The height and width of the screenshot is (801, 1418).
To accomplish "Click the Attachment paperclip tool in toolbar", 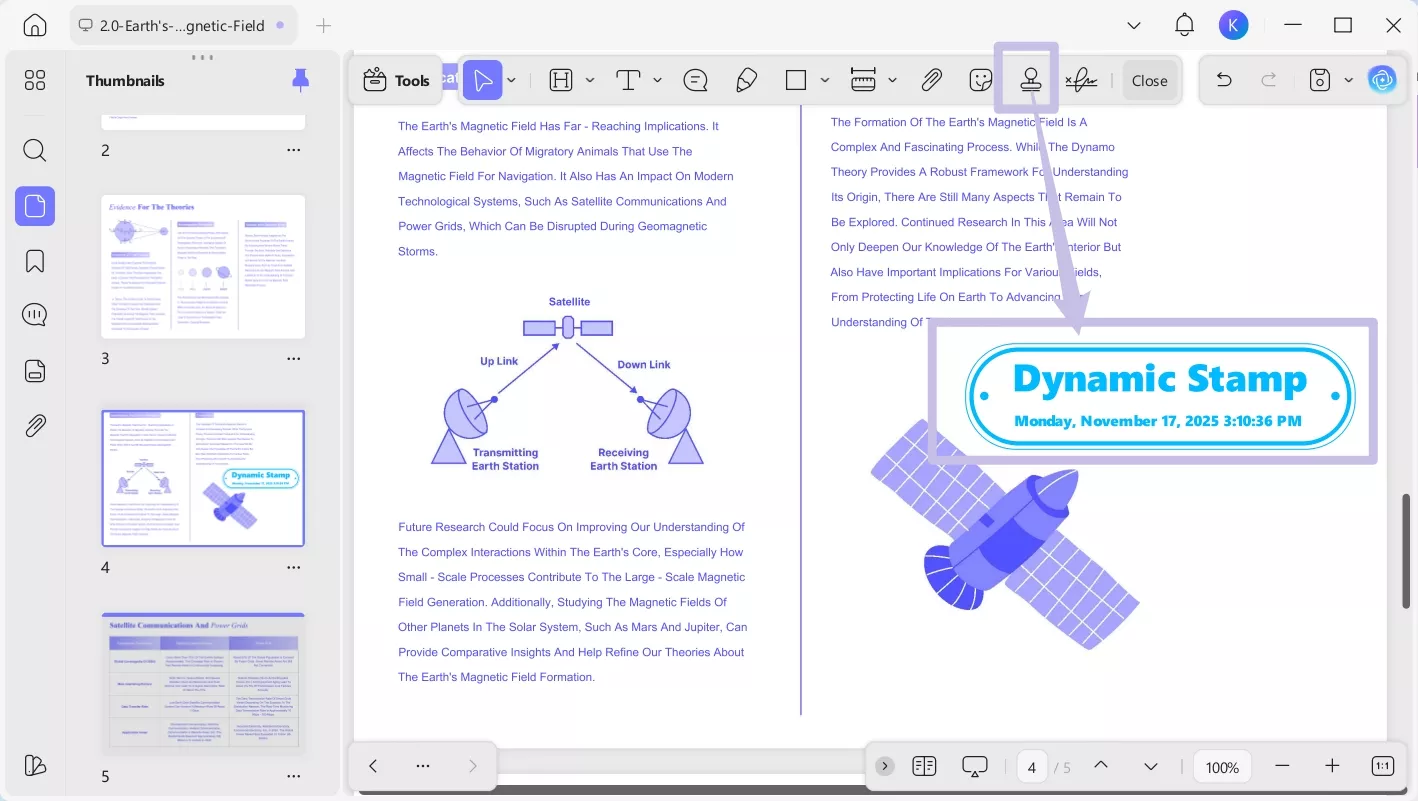I will (931, 81).
